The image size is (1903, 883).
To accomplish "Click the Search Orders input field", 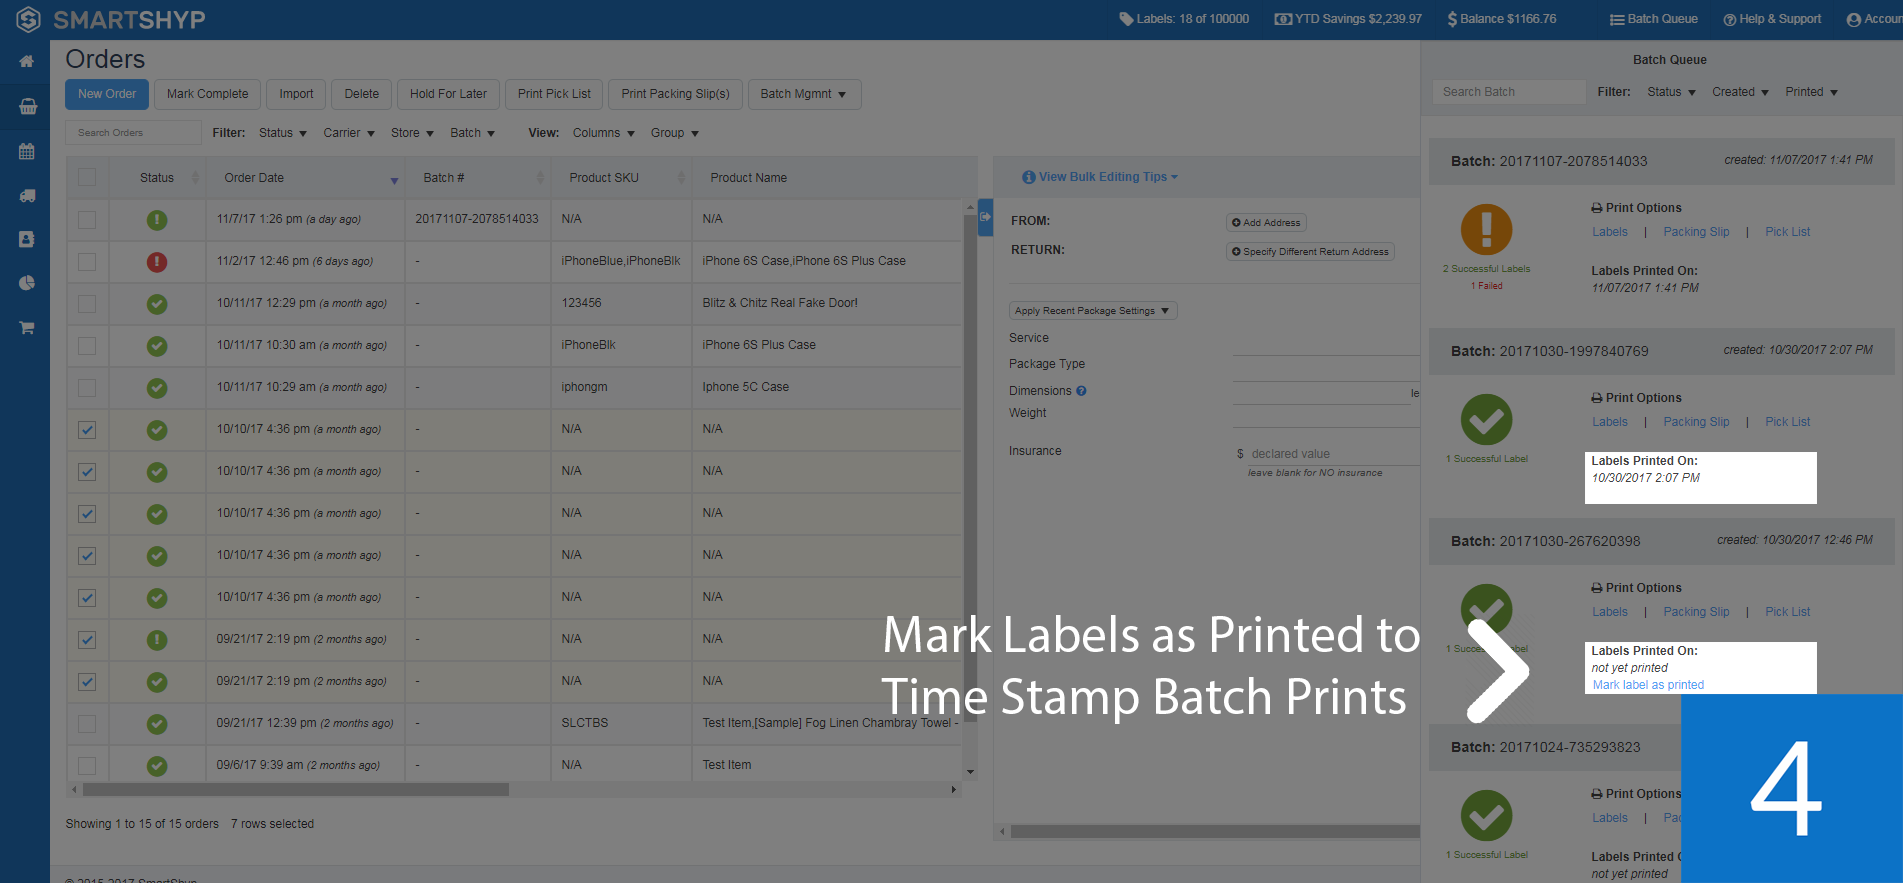I will pyautogui.click(x=133, y=133).
